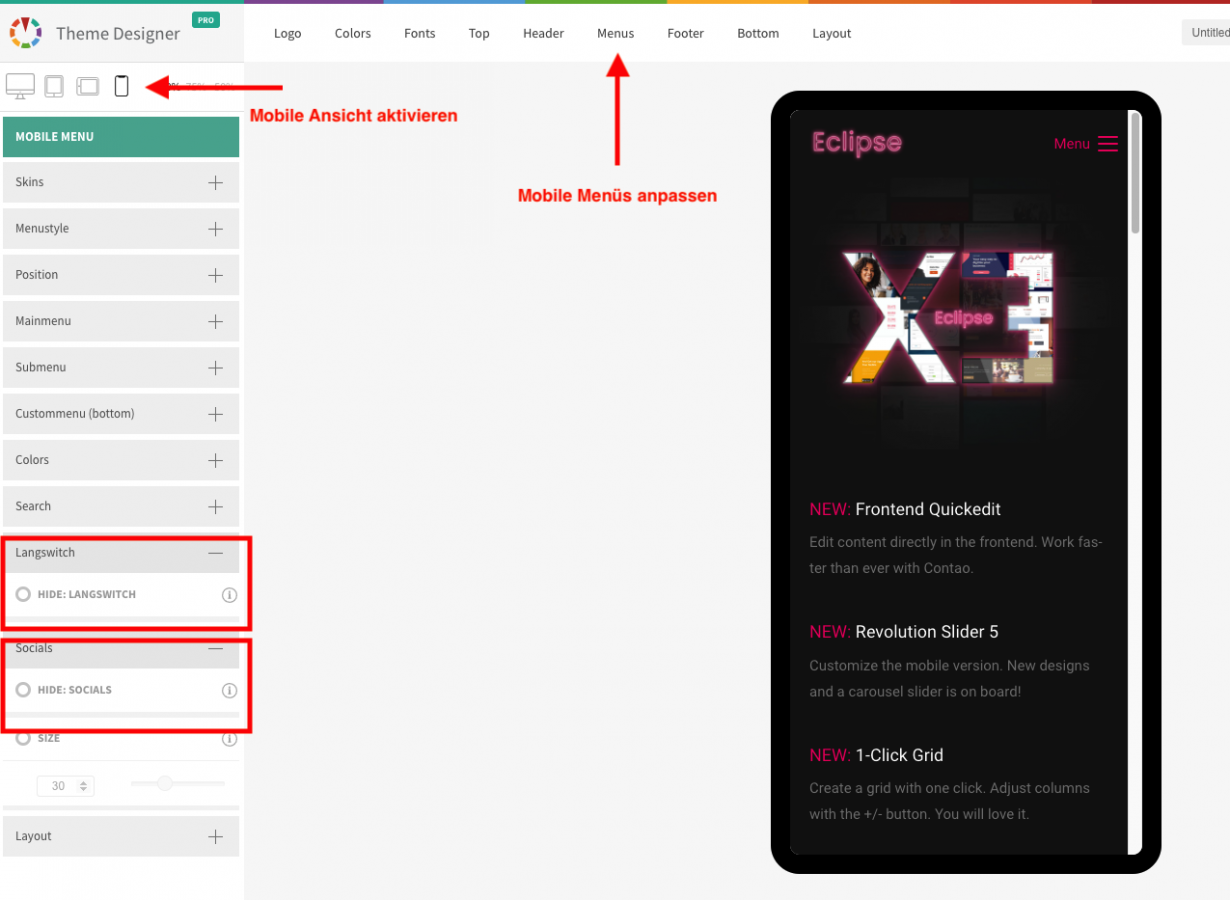Click the size number field showing 30

pyautogui.click(x=58, y=786)
